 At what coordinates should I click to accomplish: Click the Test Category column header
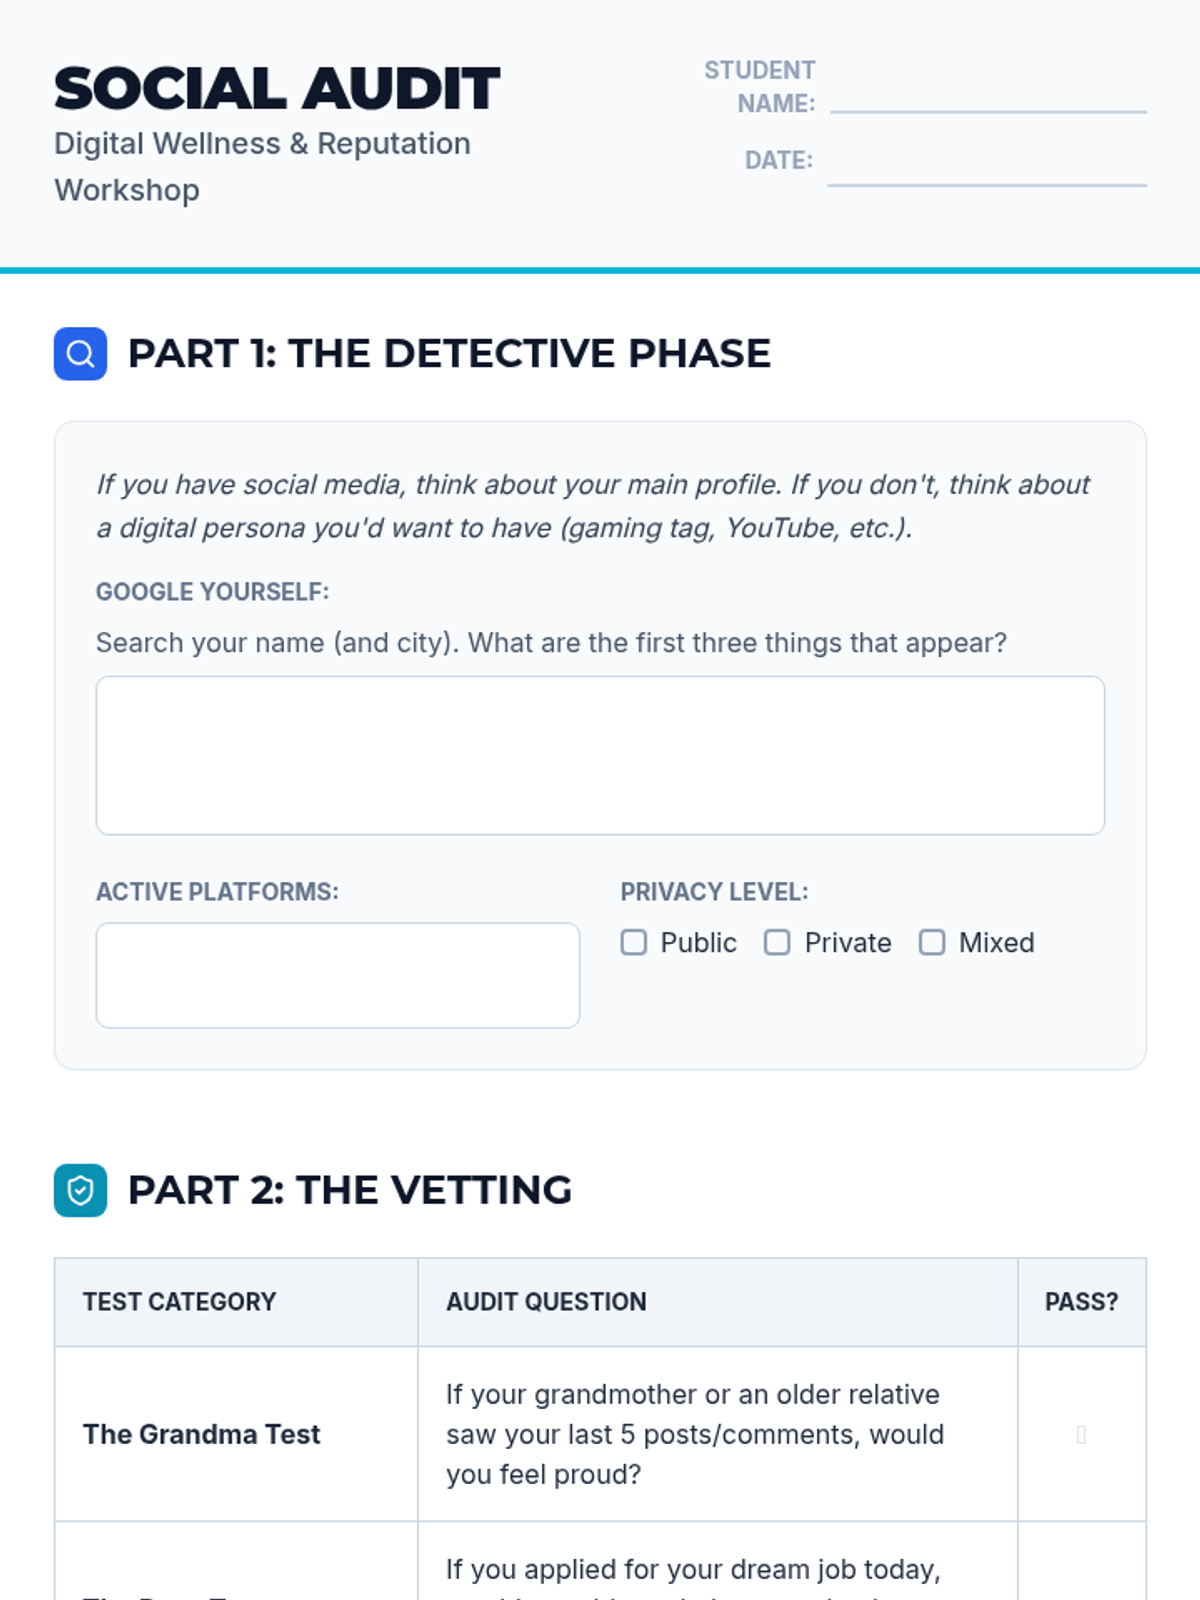(179, 1302)
